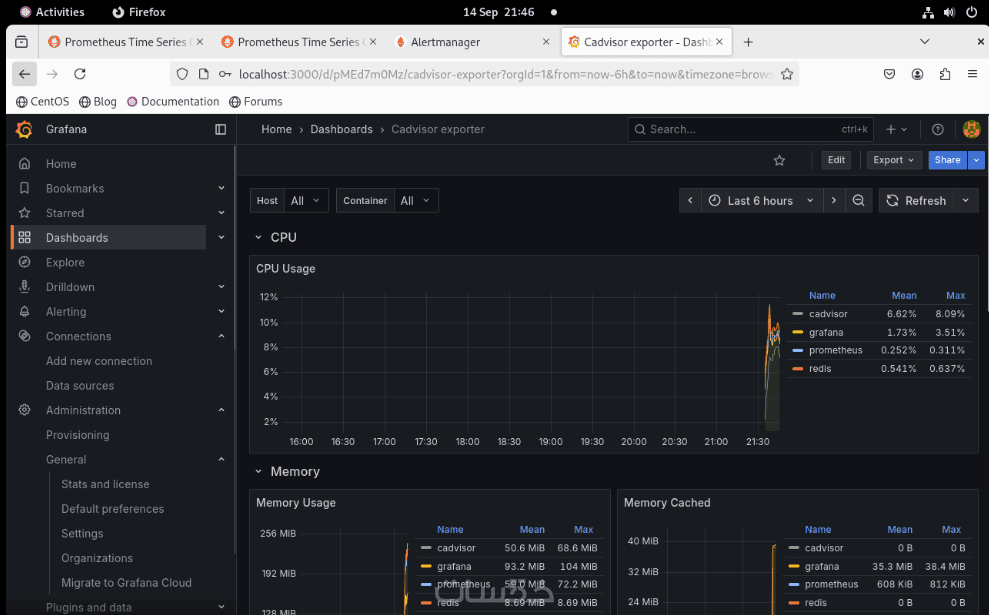This screenshot has height=615, width=989.
Task: Click the Share button
Action: [x=947, y=160]
